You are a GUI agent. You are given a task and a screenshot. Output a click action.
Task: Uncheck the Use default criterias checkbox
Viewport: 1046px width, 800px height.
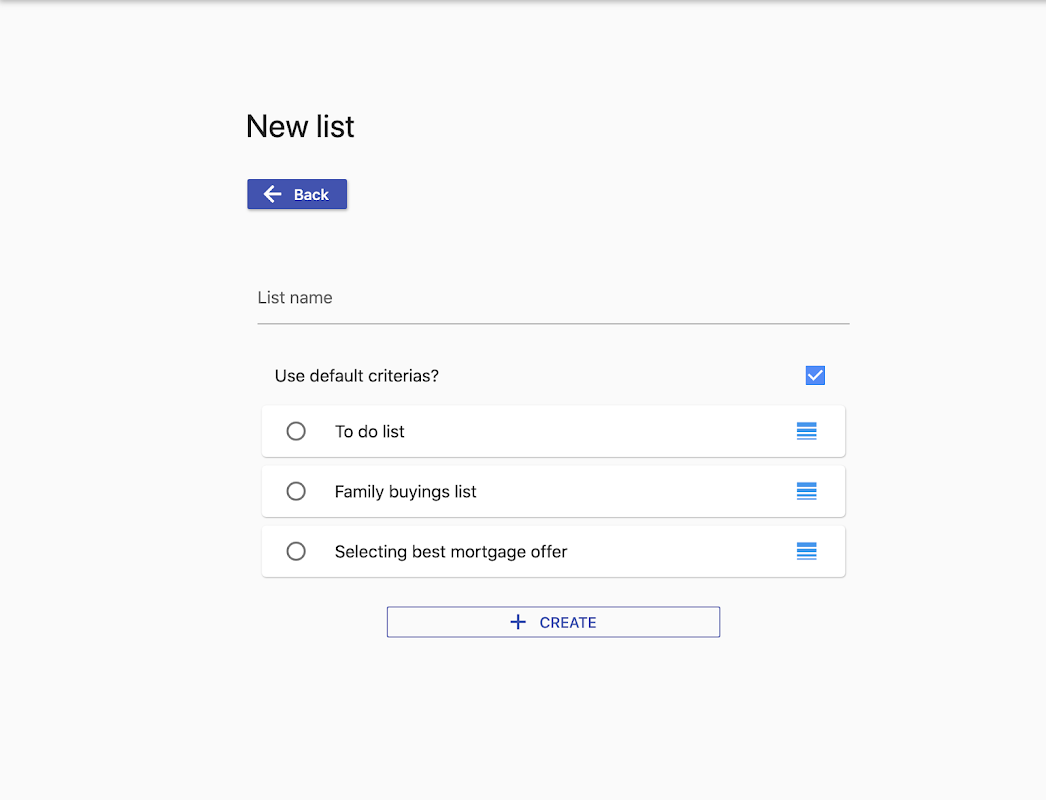point(815,376)
